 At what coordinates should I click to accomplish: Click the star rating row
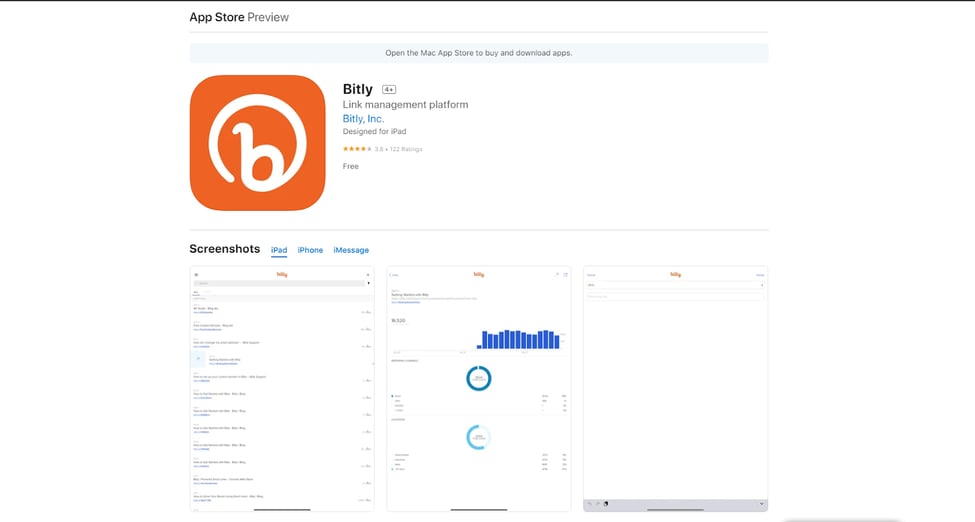(382, 149)
